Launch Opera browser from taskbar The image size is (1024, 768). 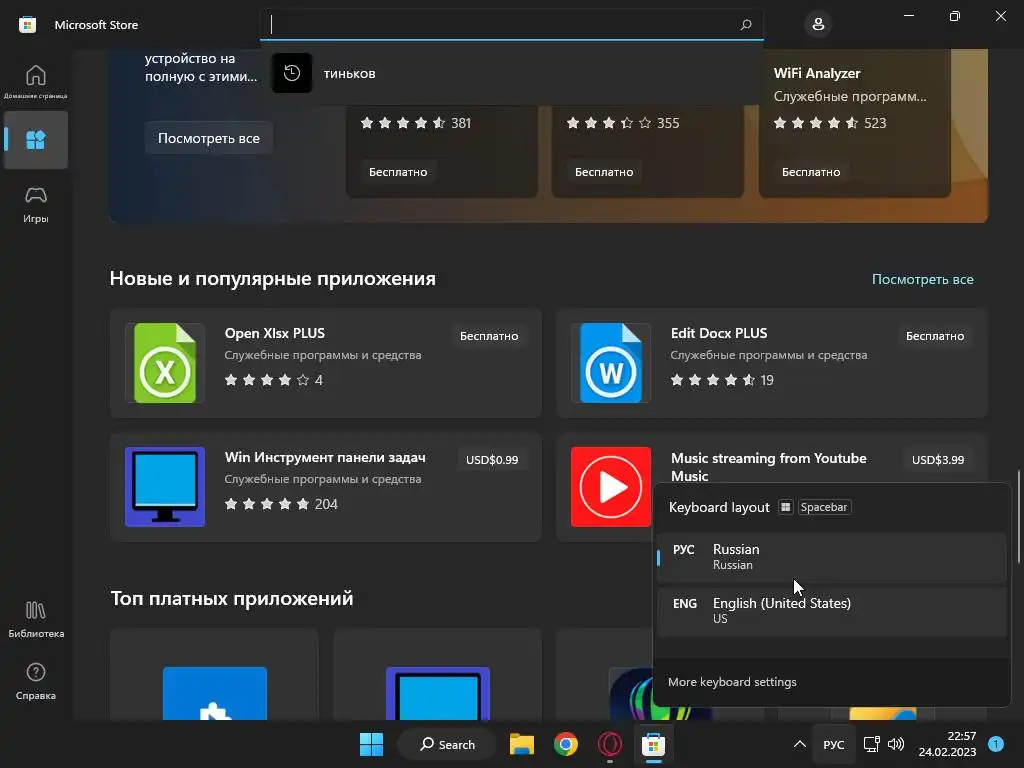point(609,744)
